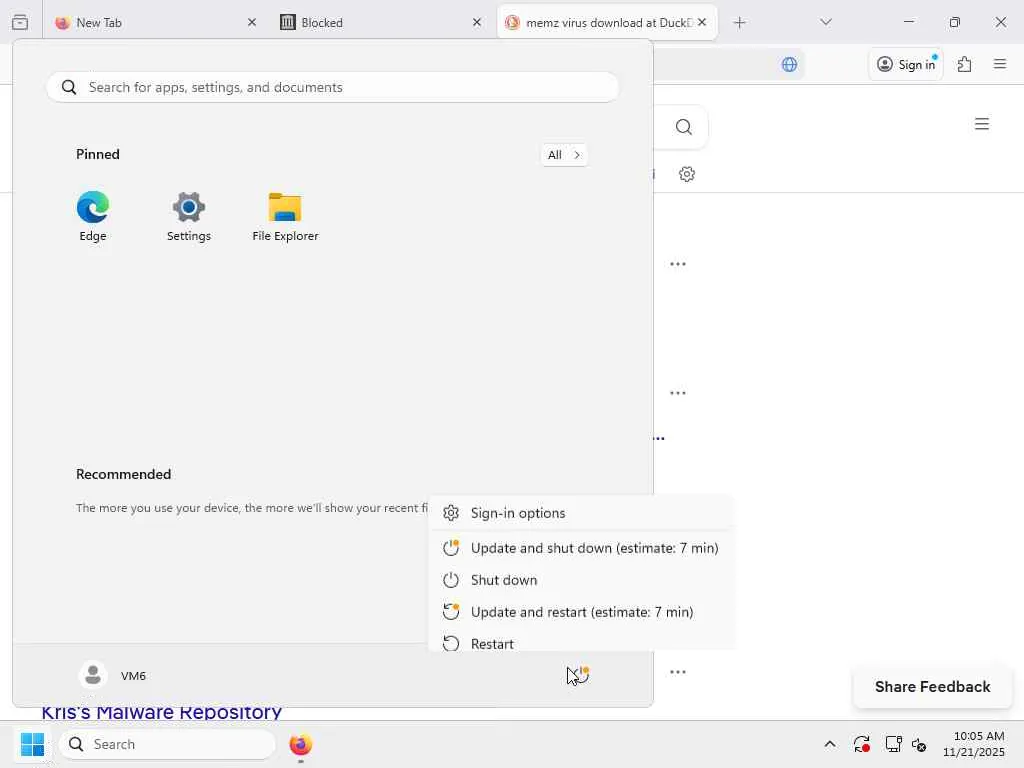Click the Firefox taskbar icon

pyautogui.click(x=300, y=744)
